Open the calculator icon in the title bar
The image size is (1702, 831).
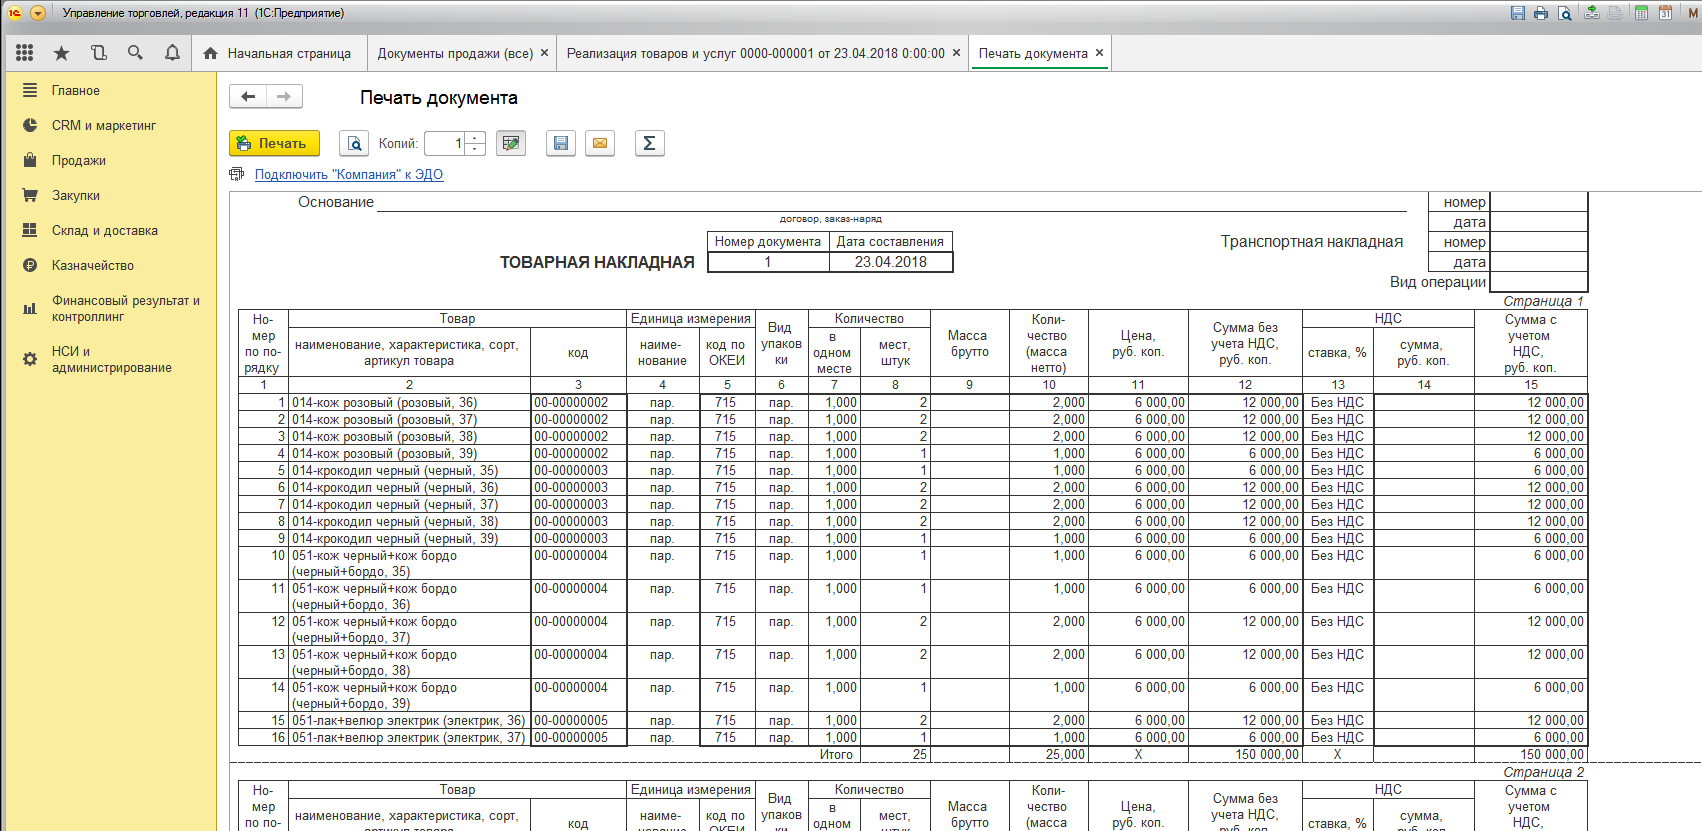1641,13
